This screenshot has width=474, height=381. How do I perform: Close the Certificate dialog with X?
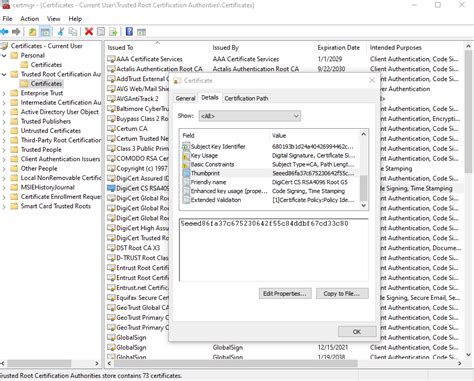[372, 80]
